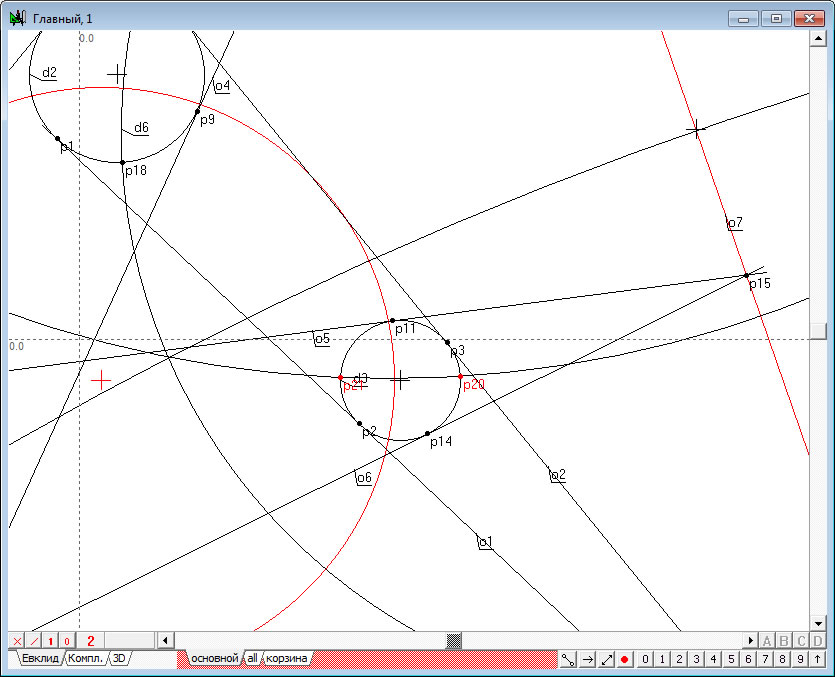Click the point label p18
835x677 pixels.
pyautogui.click(x=136, y=170)
